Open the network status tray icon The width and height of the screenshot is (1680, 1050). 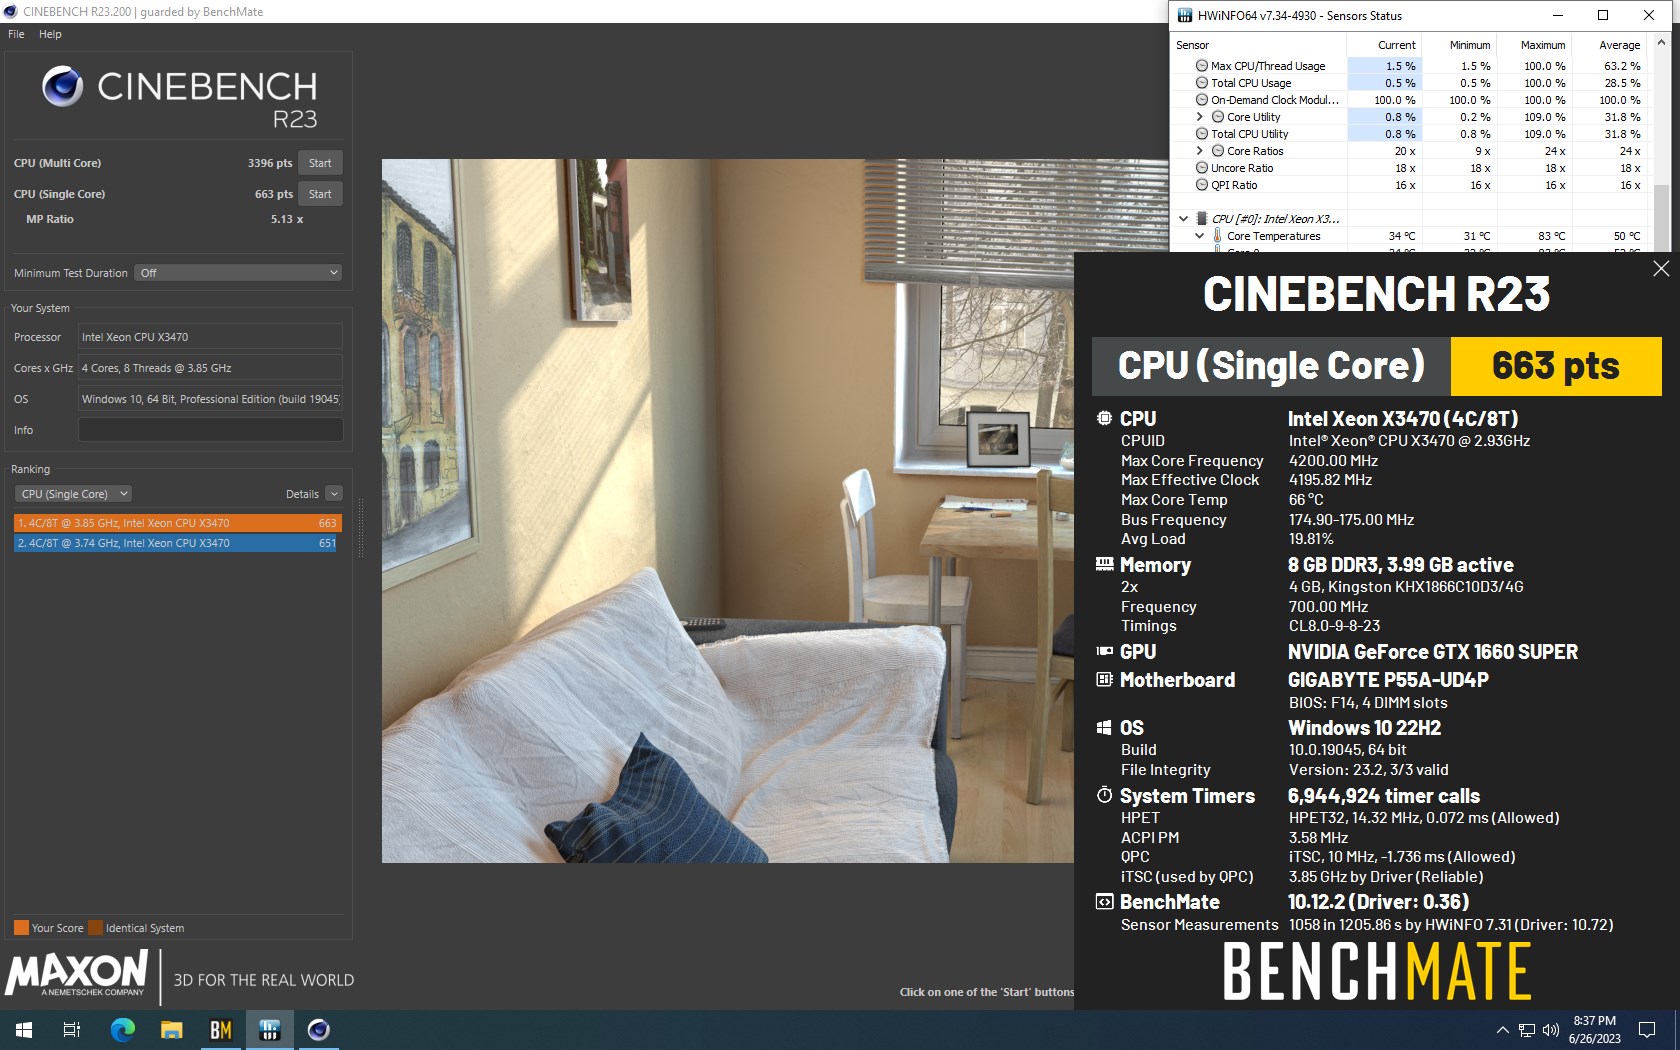point(1527,1030)
